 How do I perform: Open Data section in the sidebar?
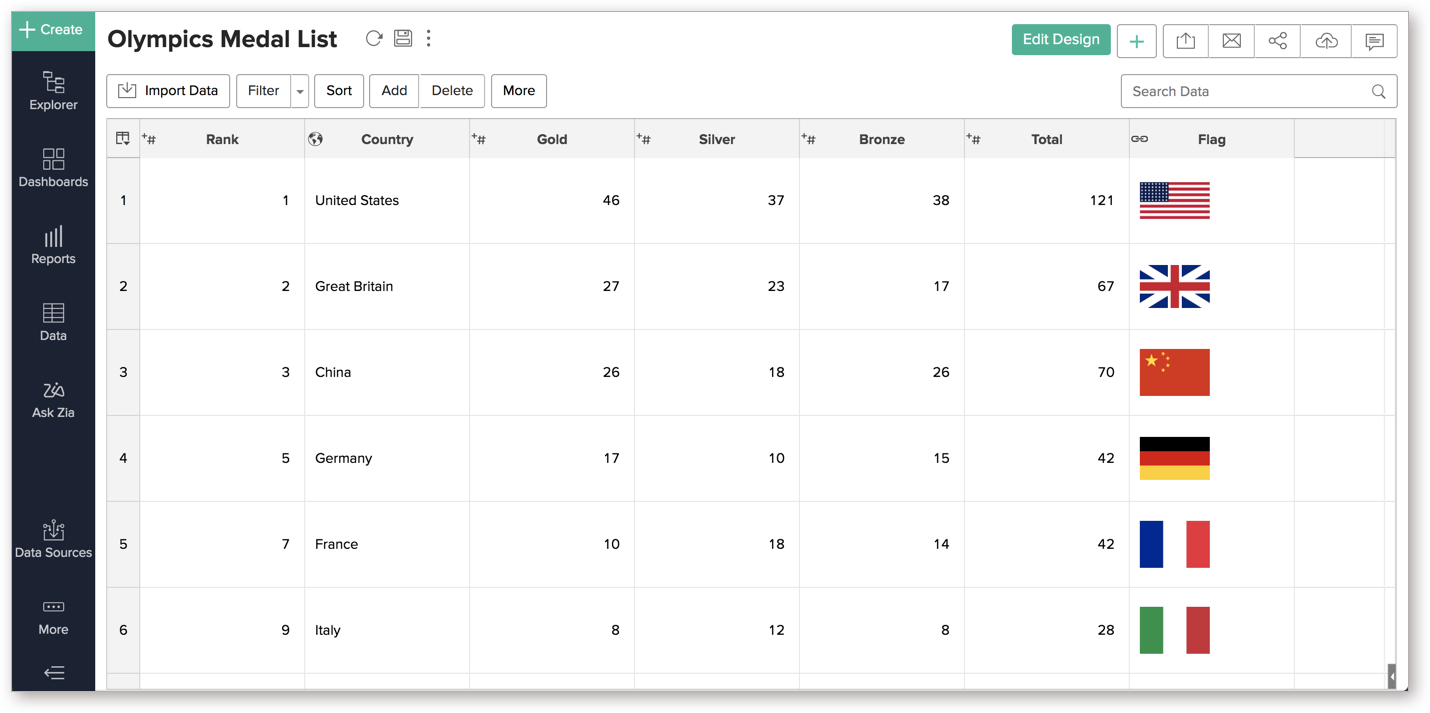click(x=53, y=322)
